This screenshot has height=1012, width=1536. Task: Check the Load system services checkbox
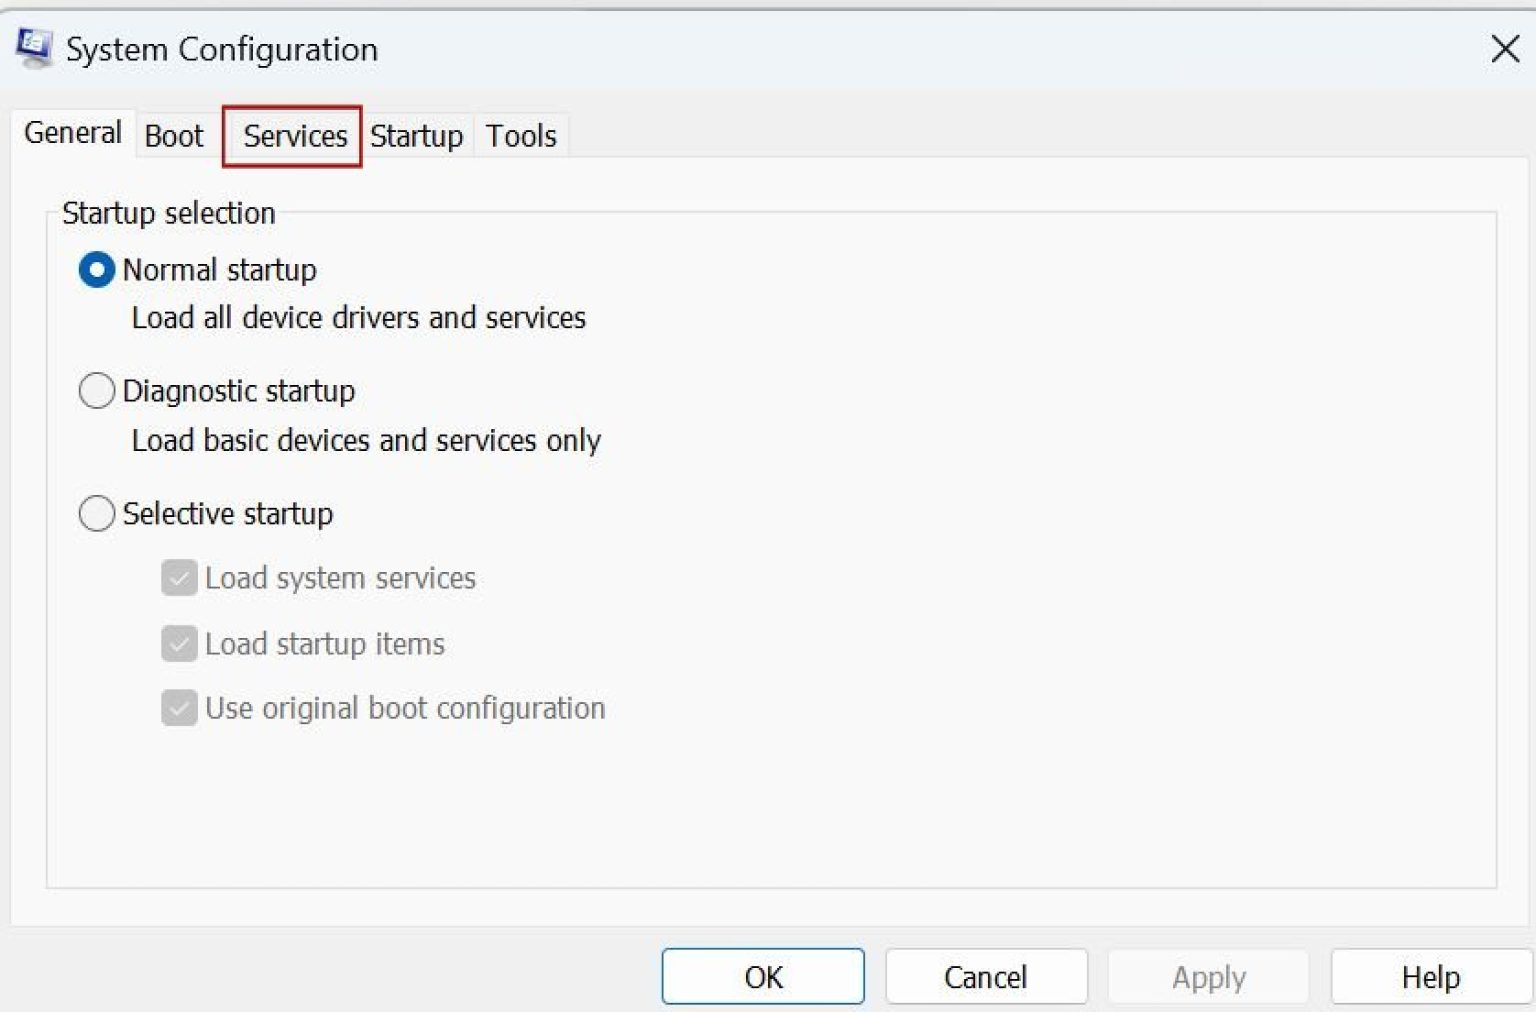(x=179, y=578)
